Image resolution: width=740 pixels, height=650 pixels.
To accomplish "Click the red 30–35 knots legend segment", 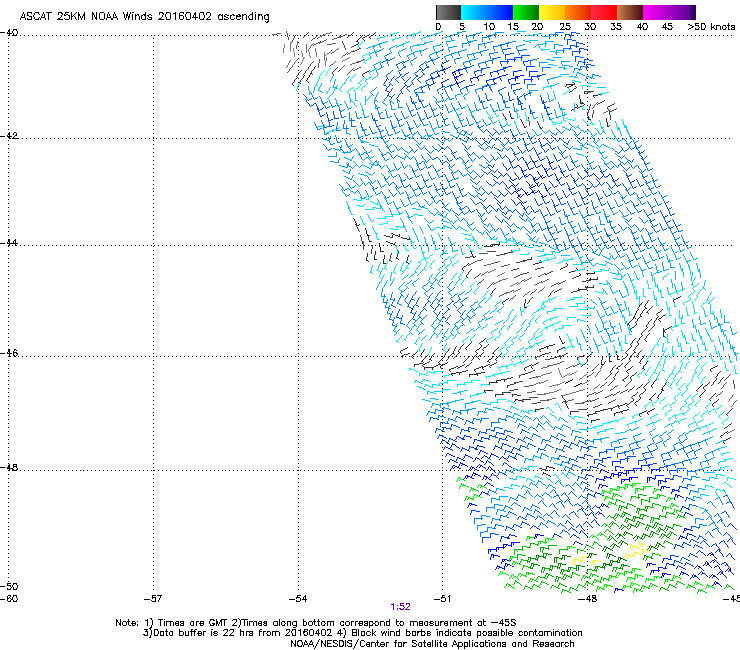I will point(604,12).
